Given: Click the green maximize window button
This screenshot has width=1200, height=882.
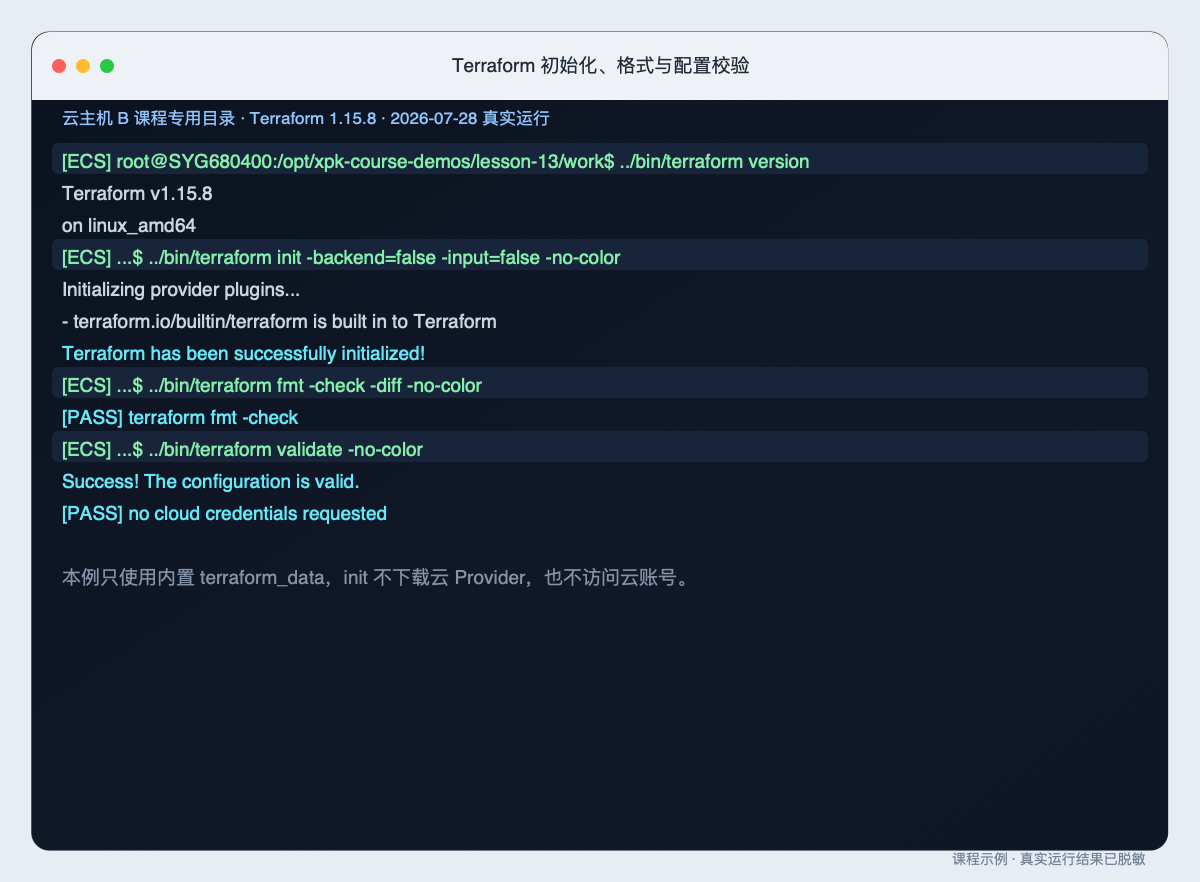Looking at the screenshot, I should pyautogui.click(x=107, y=66).
